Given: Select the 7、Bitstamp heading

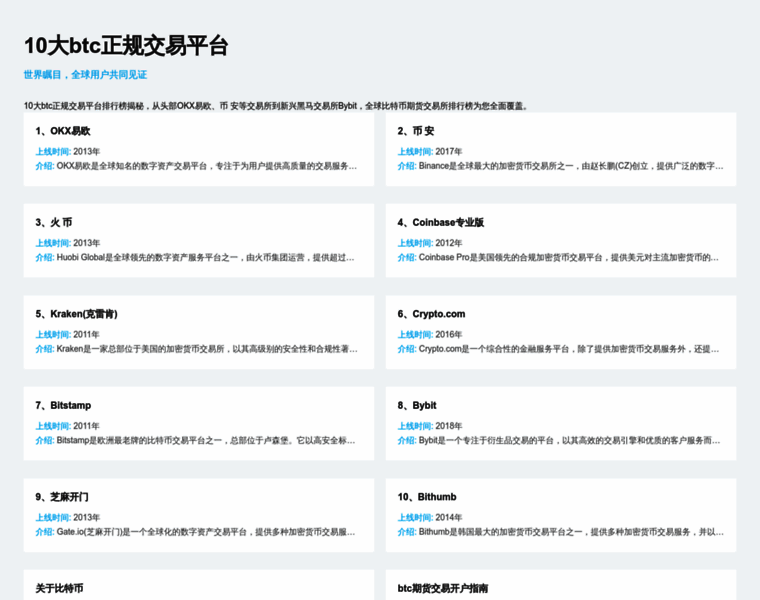Looking at the screenshot, I should pos(63,405).
